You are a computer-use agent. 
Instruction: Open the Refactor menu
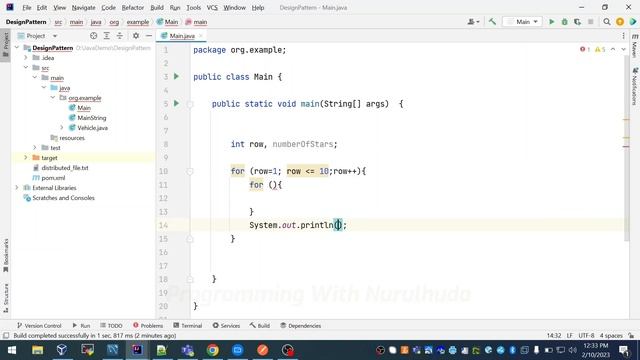[x=133, y=7]
